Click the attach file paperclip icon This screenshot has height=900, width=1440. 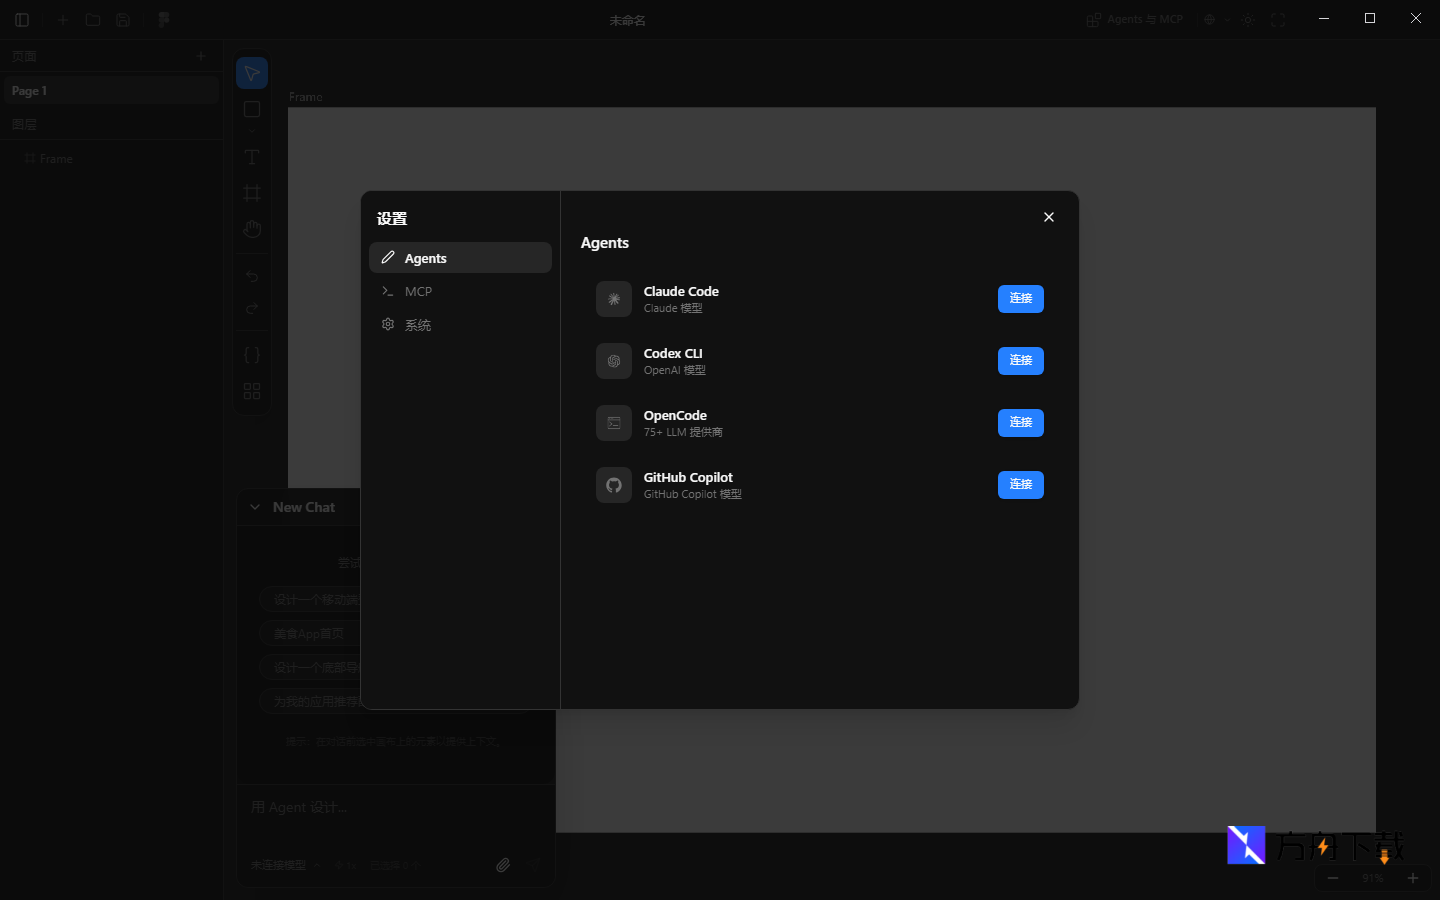click(503, 865)
